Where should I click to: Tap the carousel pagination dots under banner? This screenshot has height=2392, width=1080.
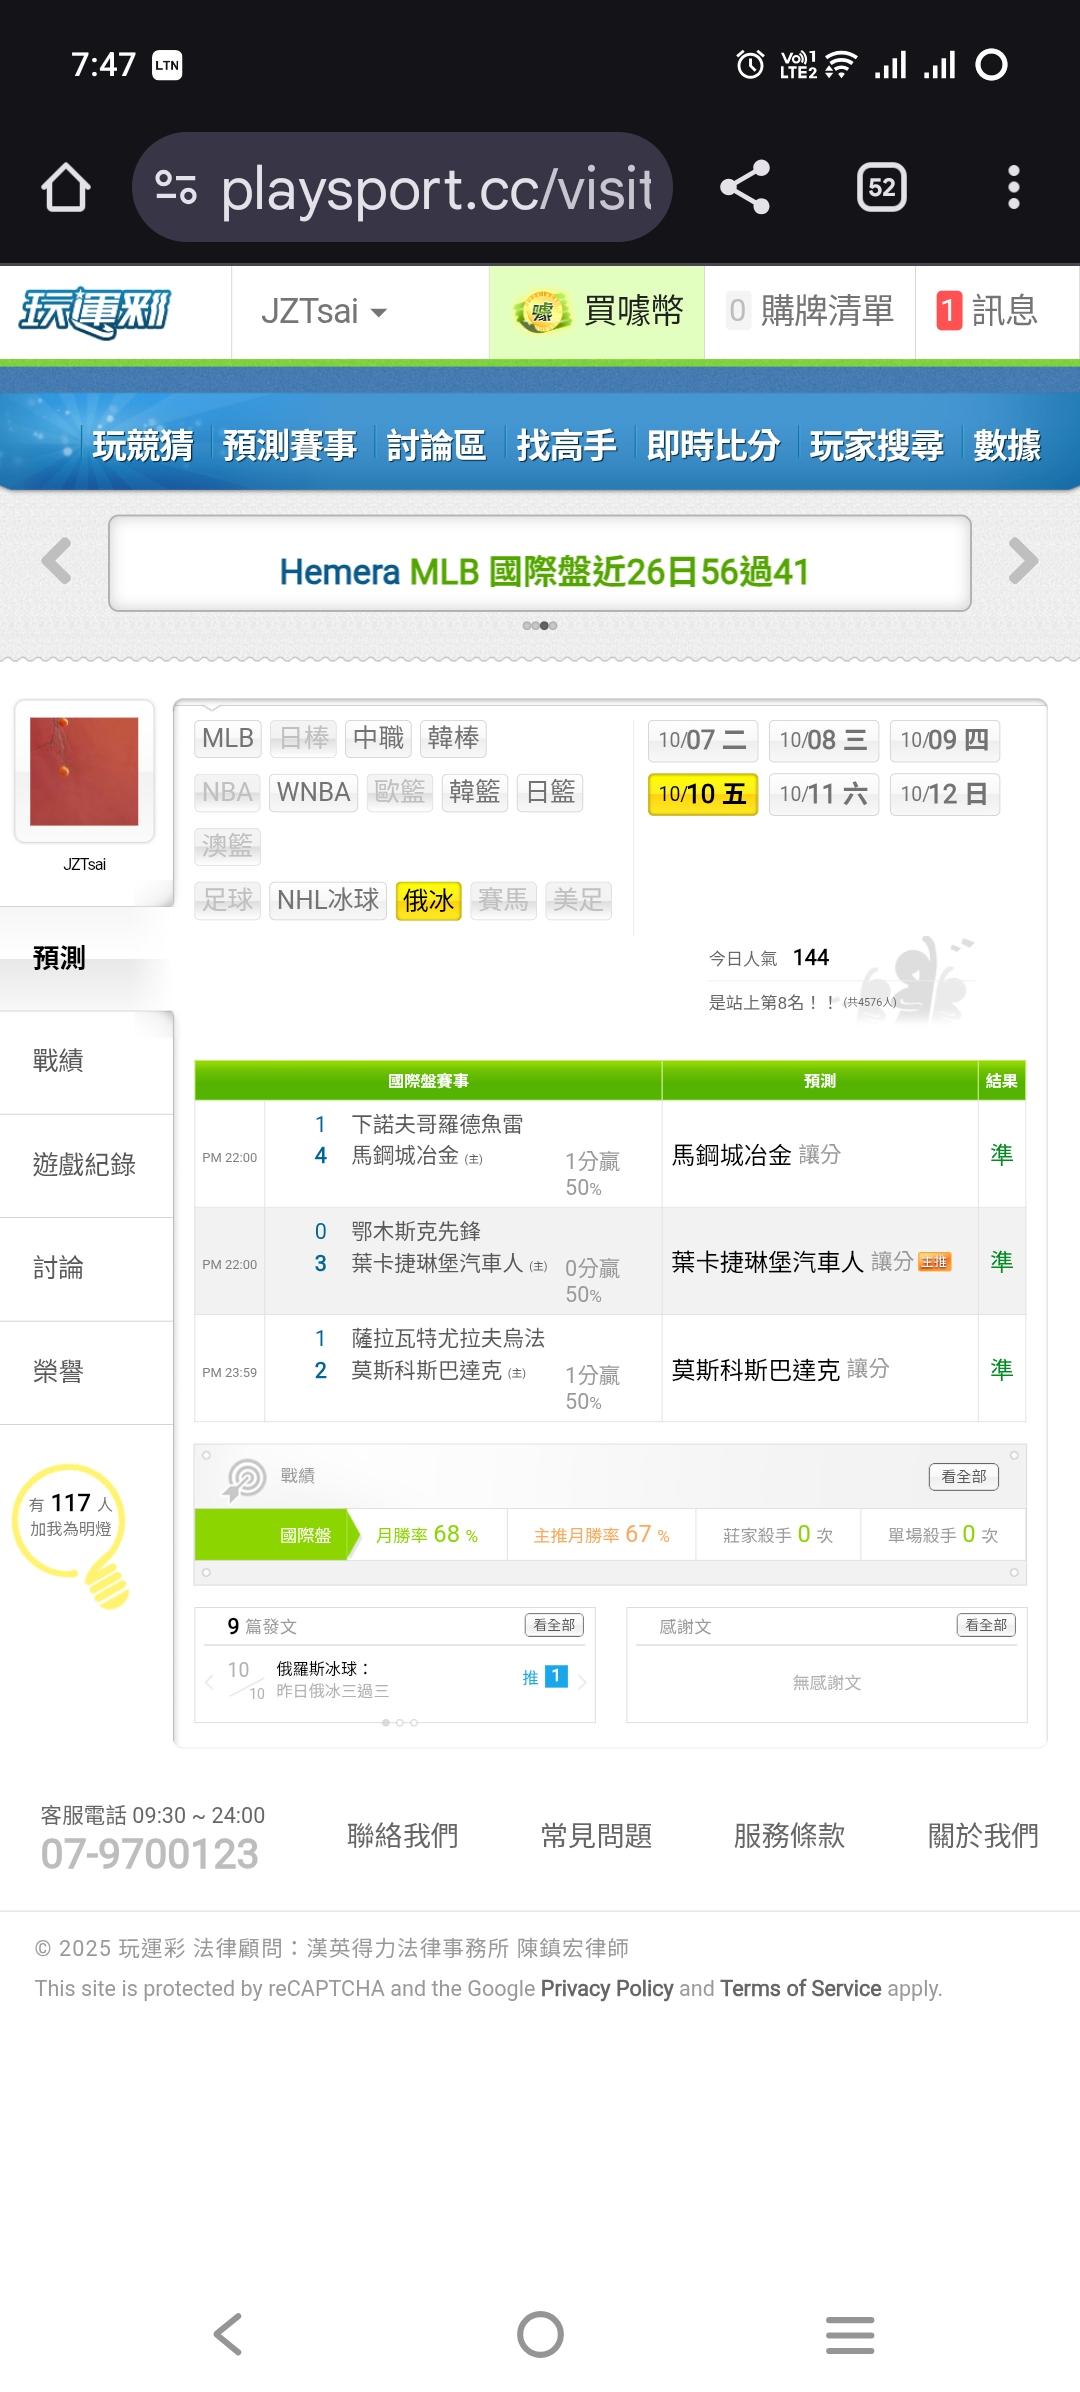click(x=540, y=626)
